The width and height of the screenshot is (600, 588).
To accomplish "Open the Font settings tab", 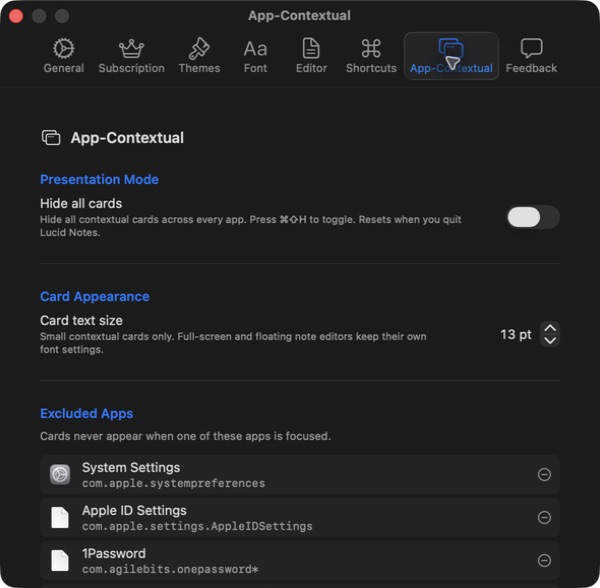I will [x=255, y=56].
